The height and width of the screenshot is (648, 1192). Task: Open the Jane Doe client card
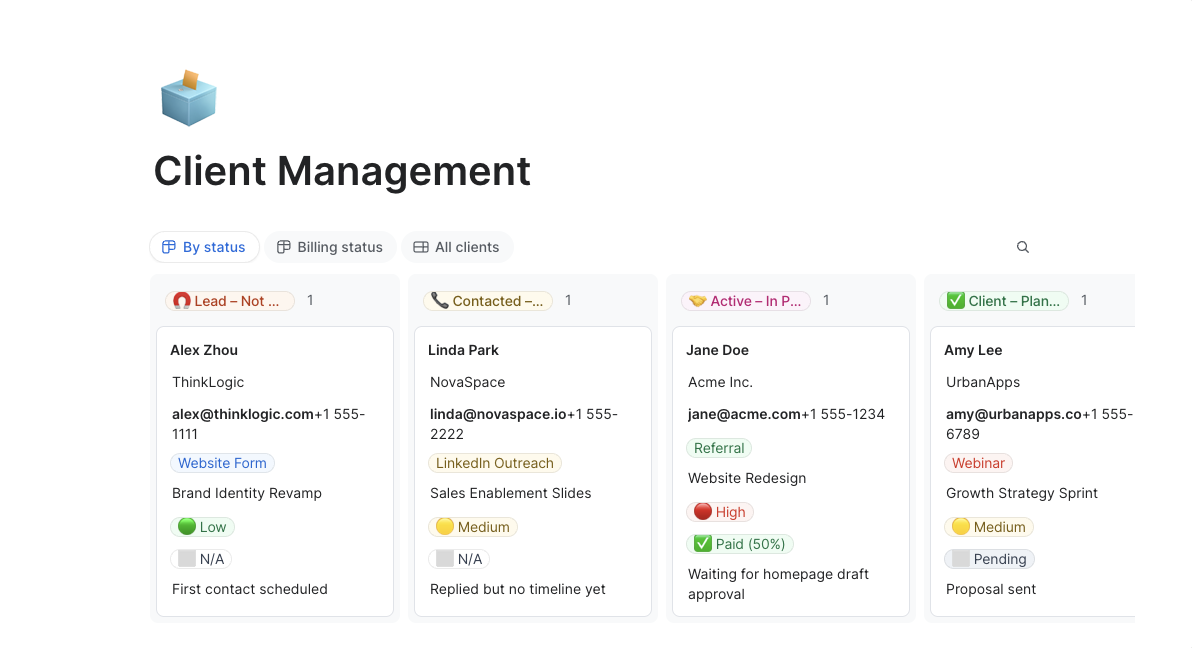click(x=717, y=350)
